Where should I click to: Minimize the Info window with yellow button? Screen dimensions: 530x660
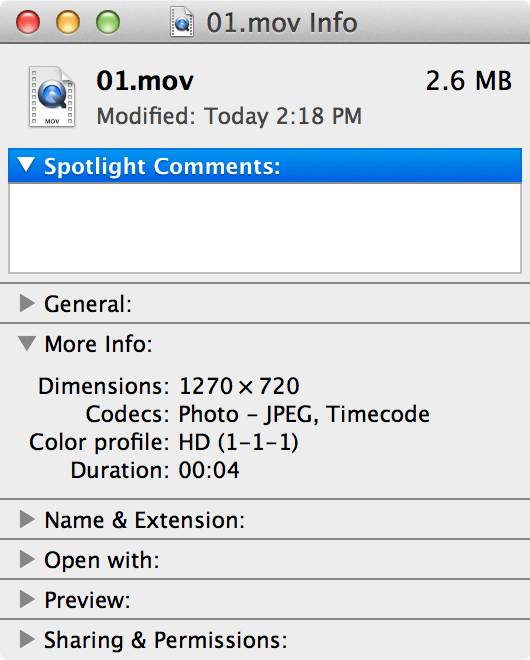(68, 22)
